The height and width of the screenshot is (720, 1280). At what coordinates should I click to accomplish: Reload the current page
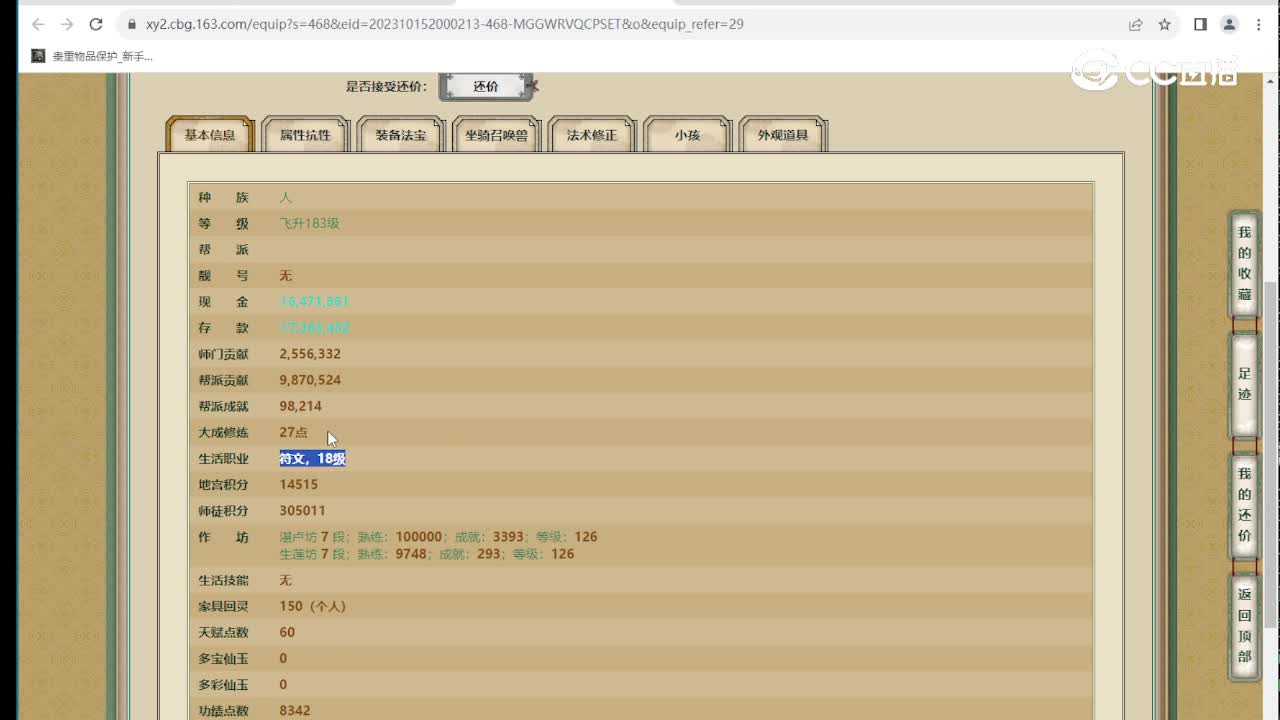pos(96,24)
